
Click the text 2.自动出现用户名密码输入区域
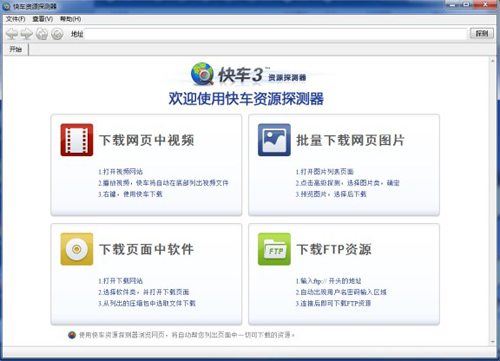click(341, 292)
